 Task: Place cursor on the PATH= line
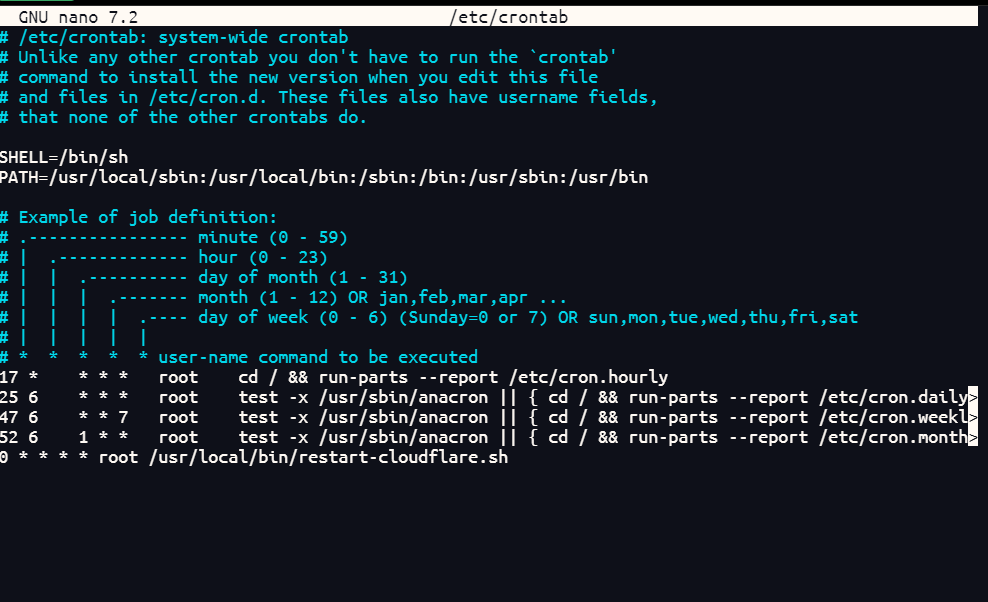click(323, 177)
